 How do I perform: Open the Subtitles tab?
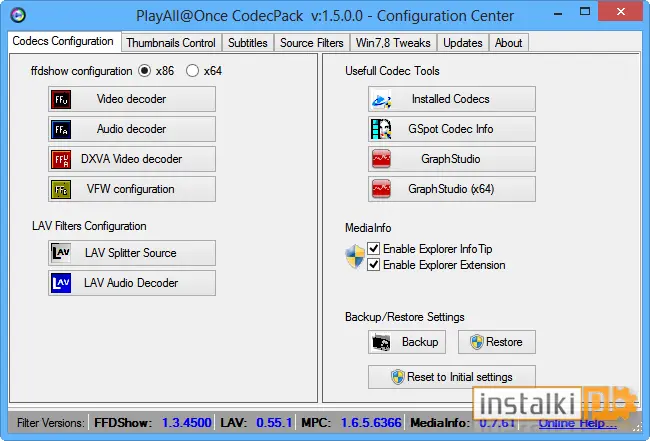tap(248, 43)
